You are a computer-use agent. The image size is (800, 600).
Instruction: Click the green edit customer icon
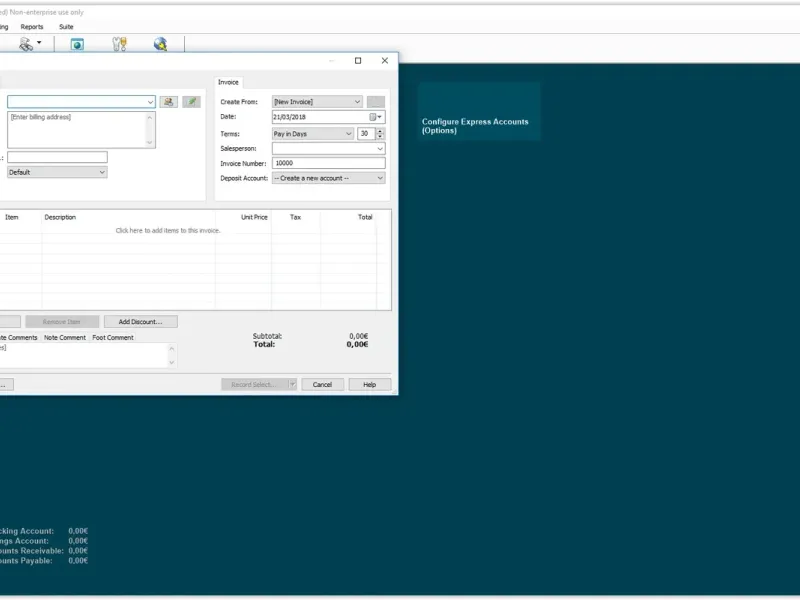click(x=191, y=102)
